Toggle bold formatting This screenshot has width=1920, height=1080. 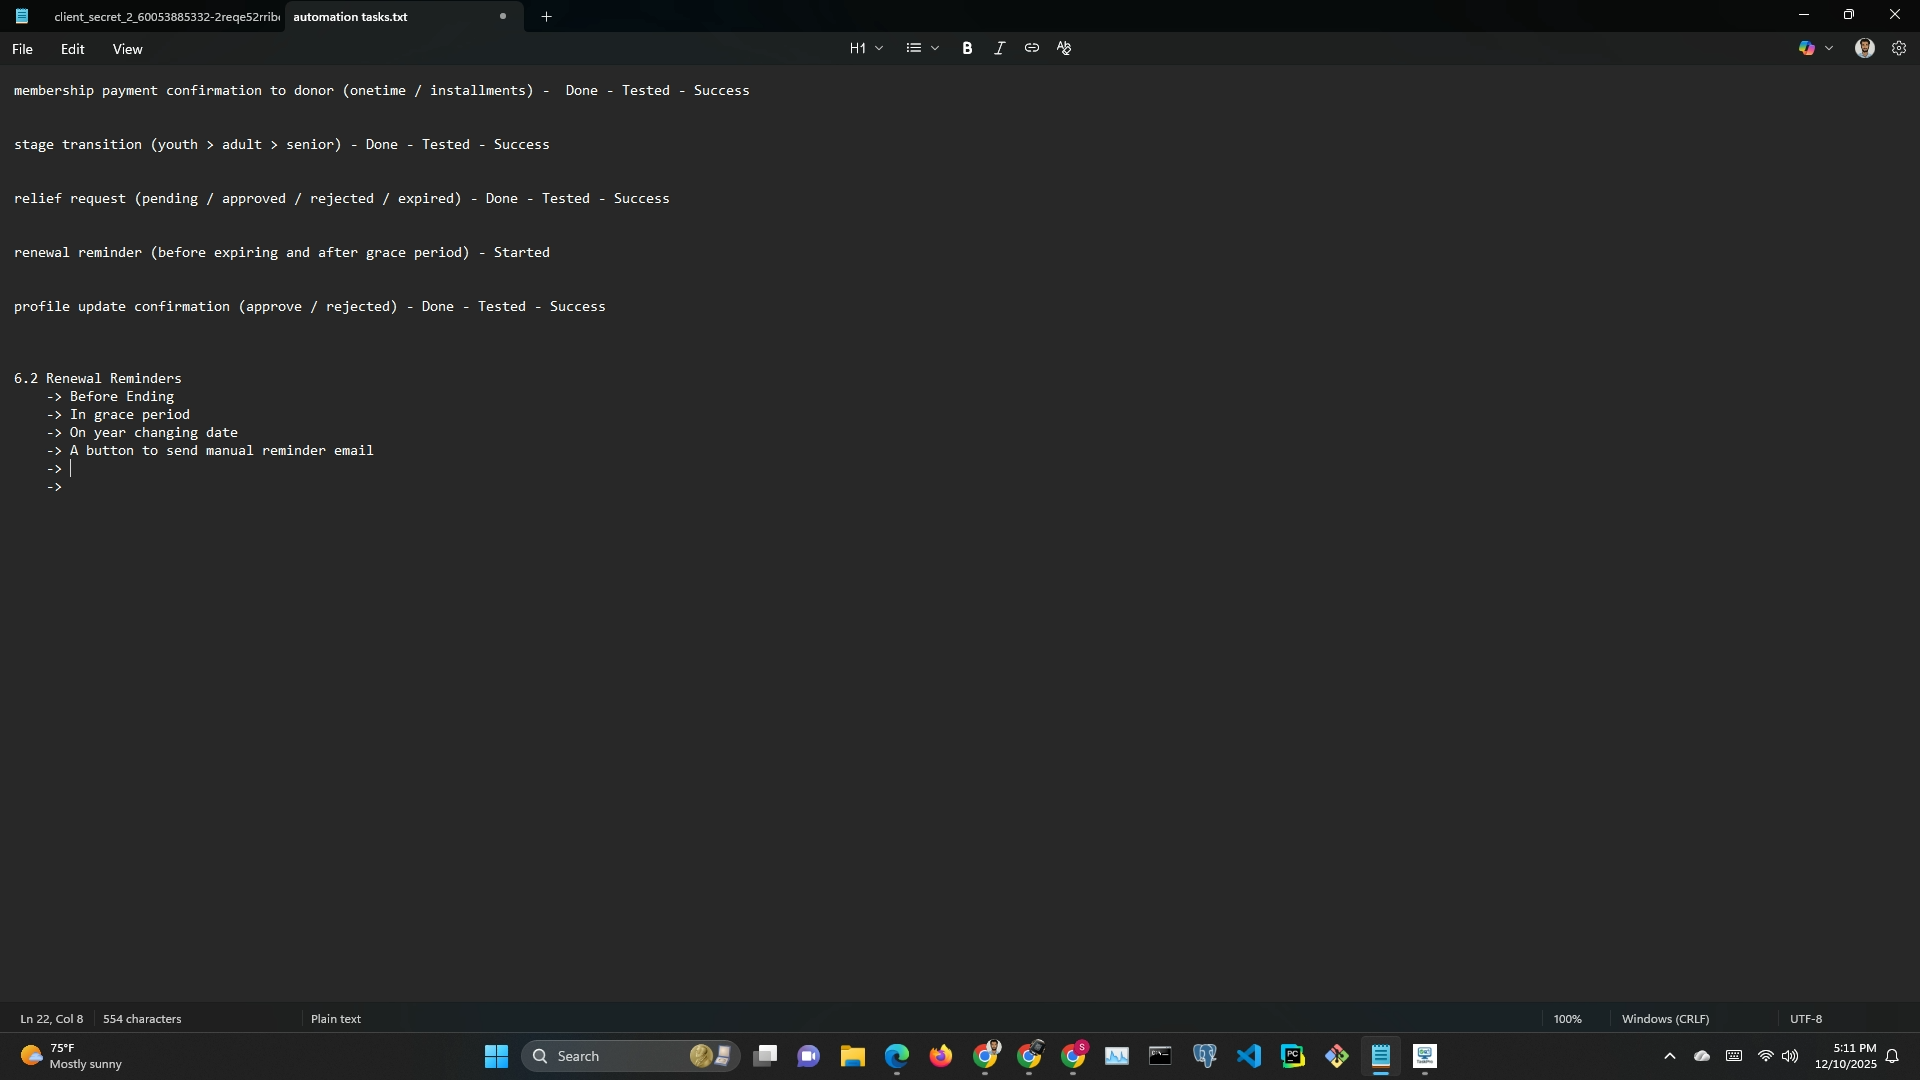967,48
